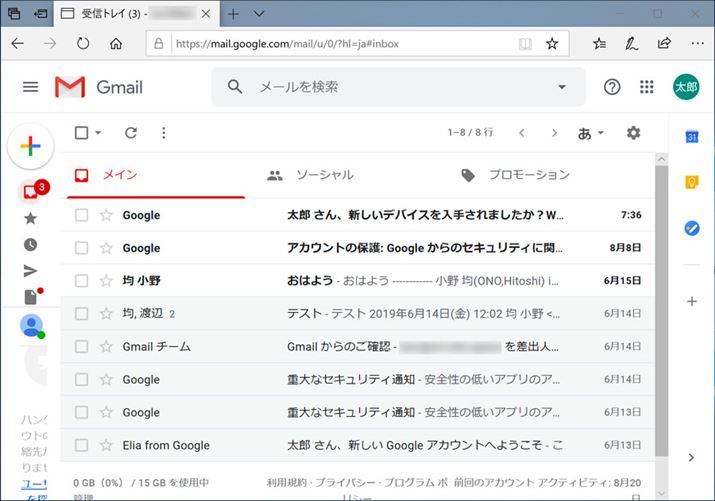Open the Sent mail sidebar icon
Screen dimensions: 715x501
pos(30,270)
